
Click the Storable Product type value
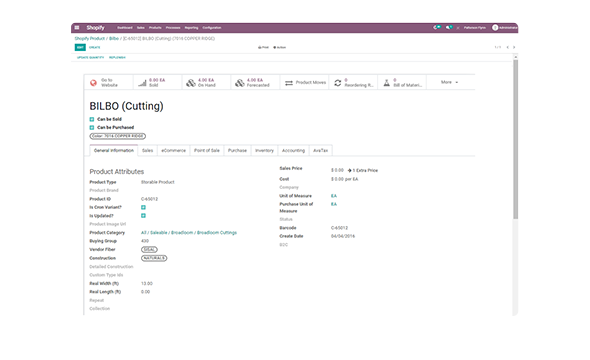pyautogui.click(x=158, y=182)
